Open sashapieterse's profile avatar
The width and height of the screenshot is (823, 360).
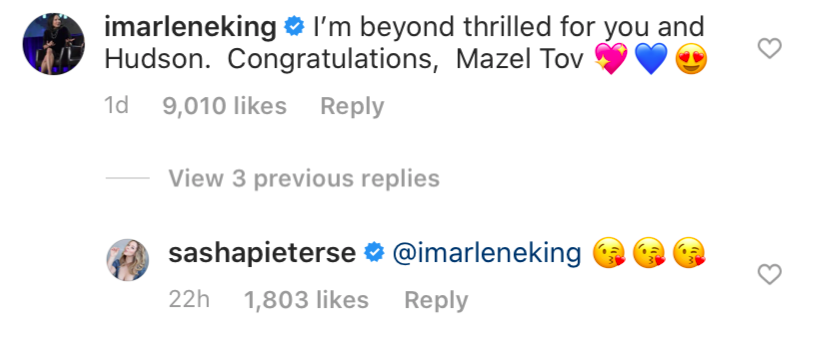click(128, 259)
